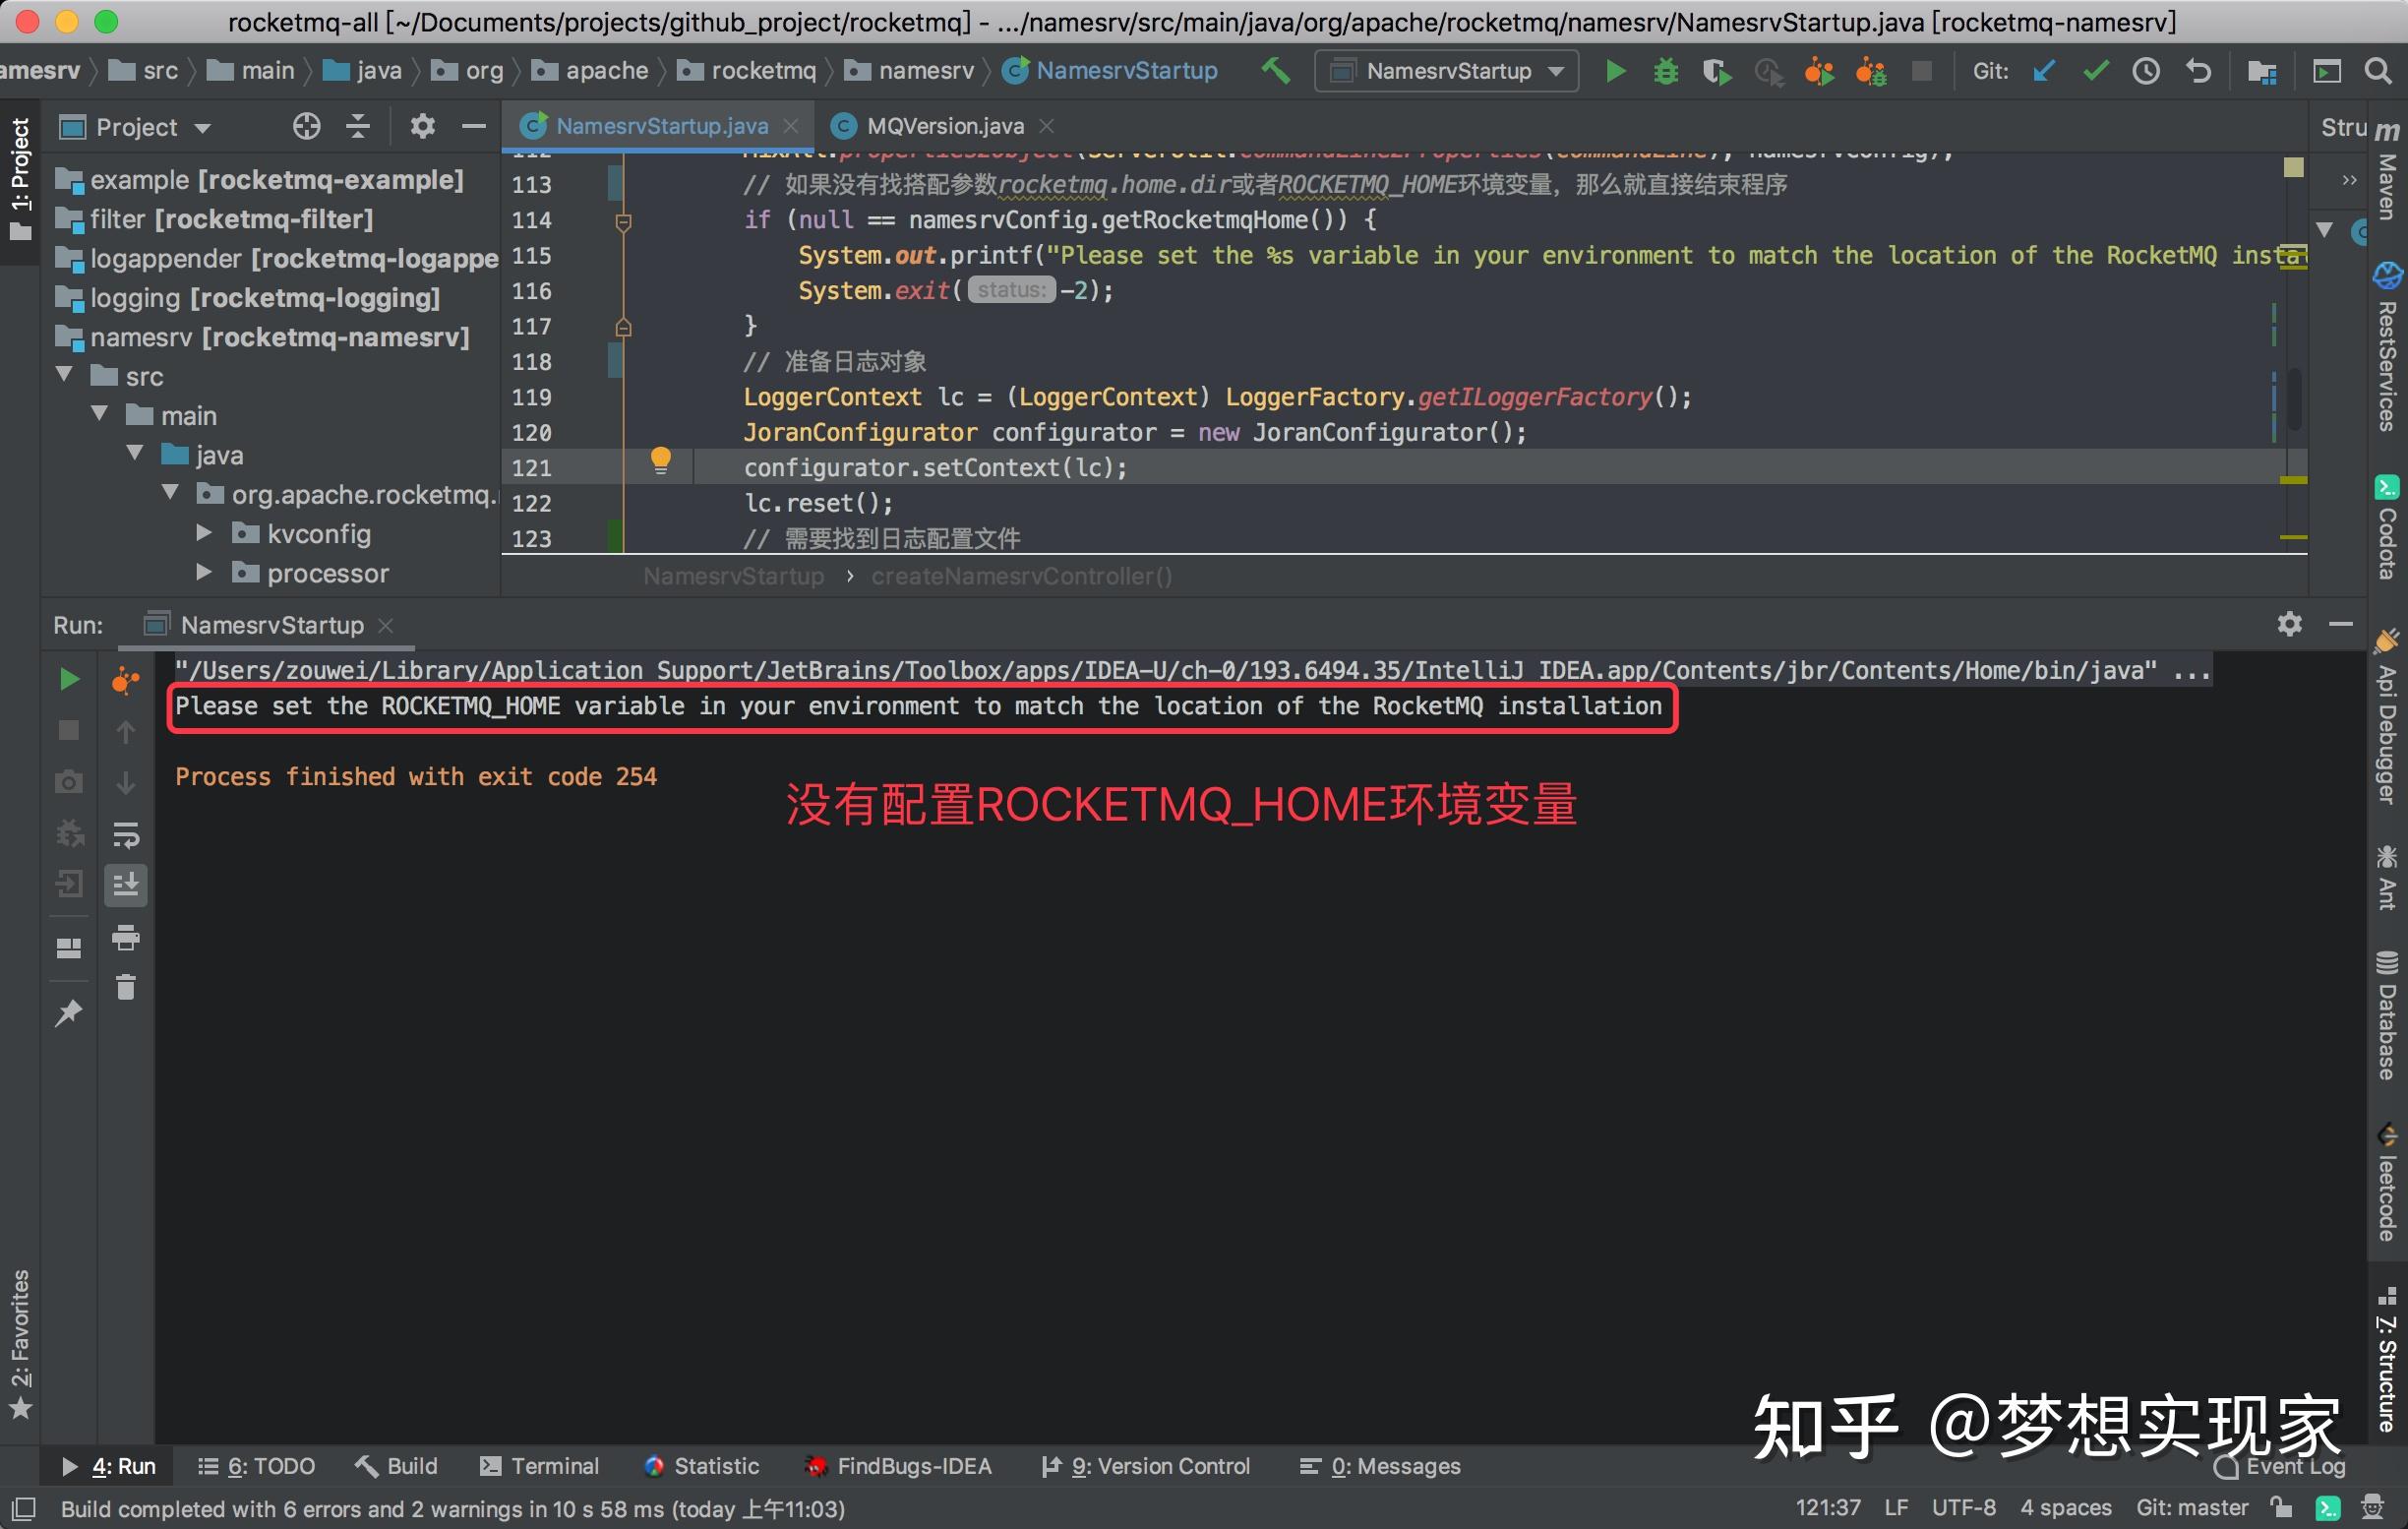Pin the Run tab
The width and height of the screenshot is (2408, 1529).
[x=68, y=1013]
